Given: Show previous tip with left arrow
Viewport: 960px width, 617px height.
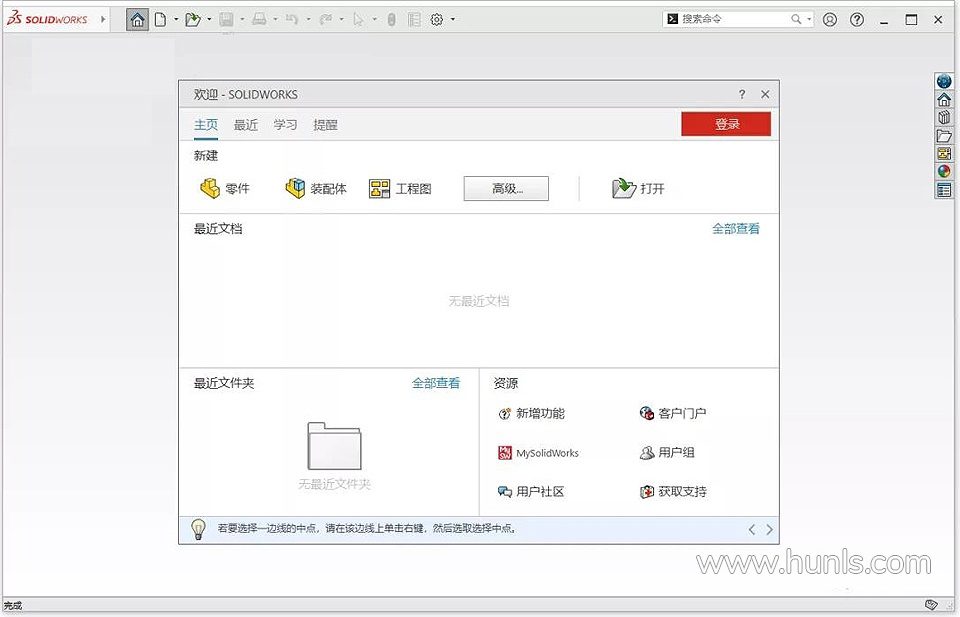Looking at the screenshot, I should coord(752,529).
